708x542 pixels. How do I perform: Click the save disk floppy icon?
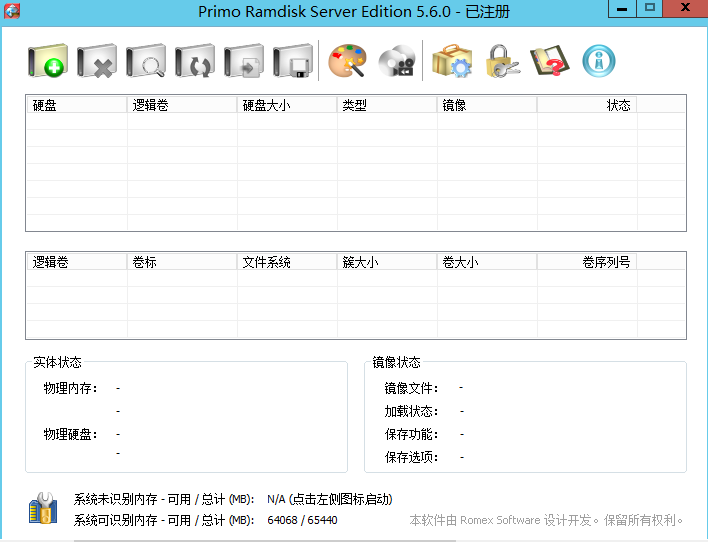click(x=293, y=61)
